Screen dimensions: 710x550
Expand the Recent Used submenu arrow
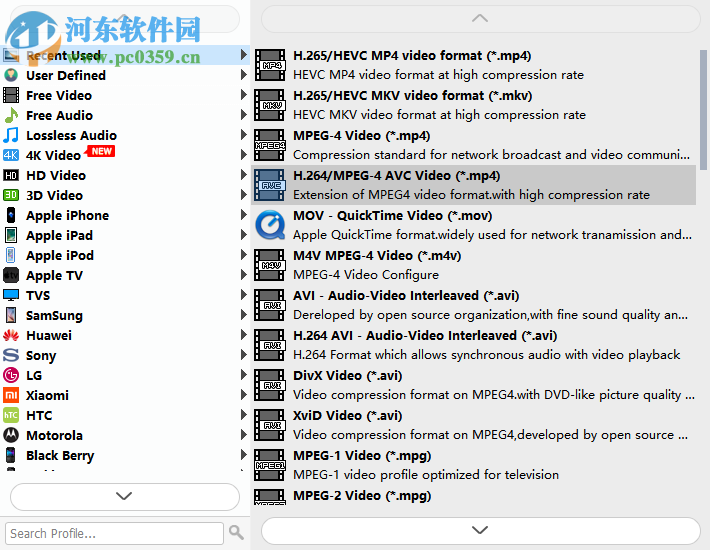tap(244, 55)
